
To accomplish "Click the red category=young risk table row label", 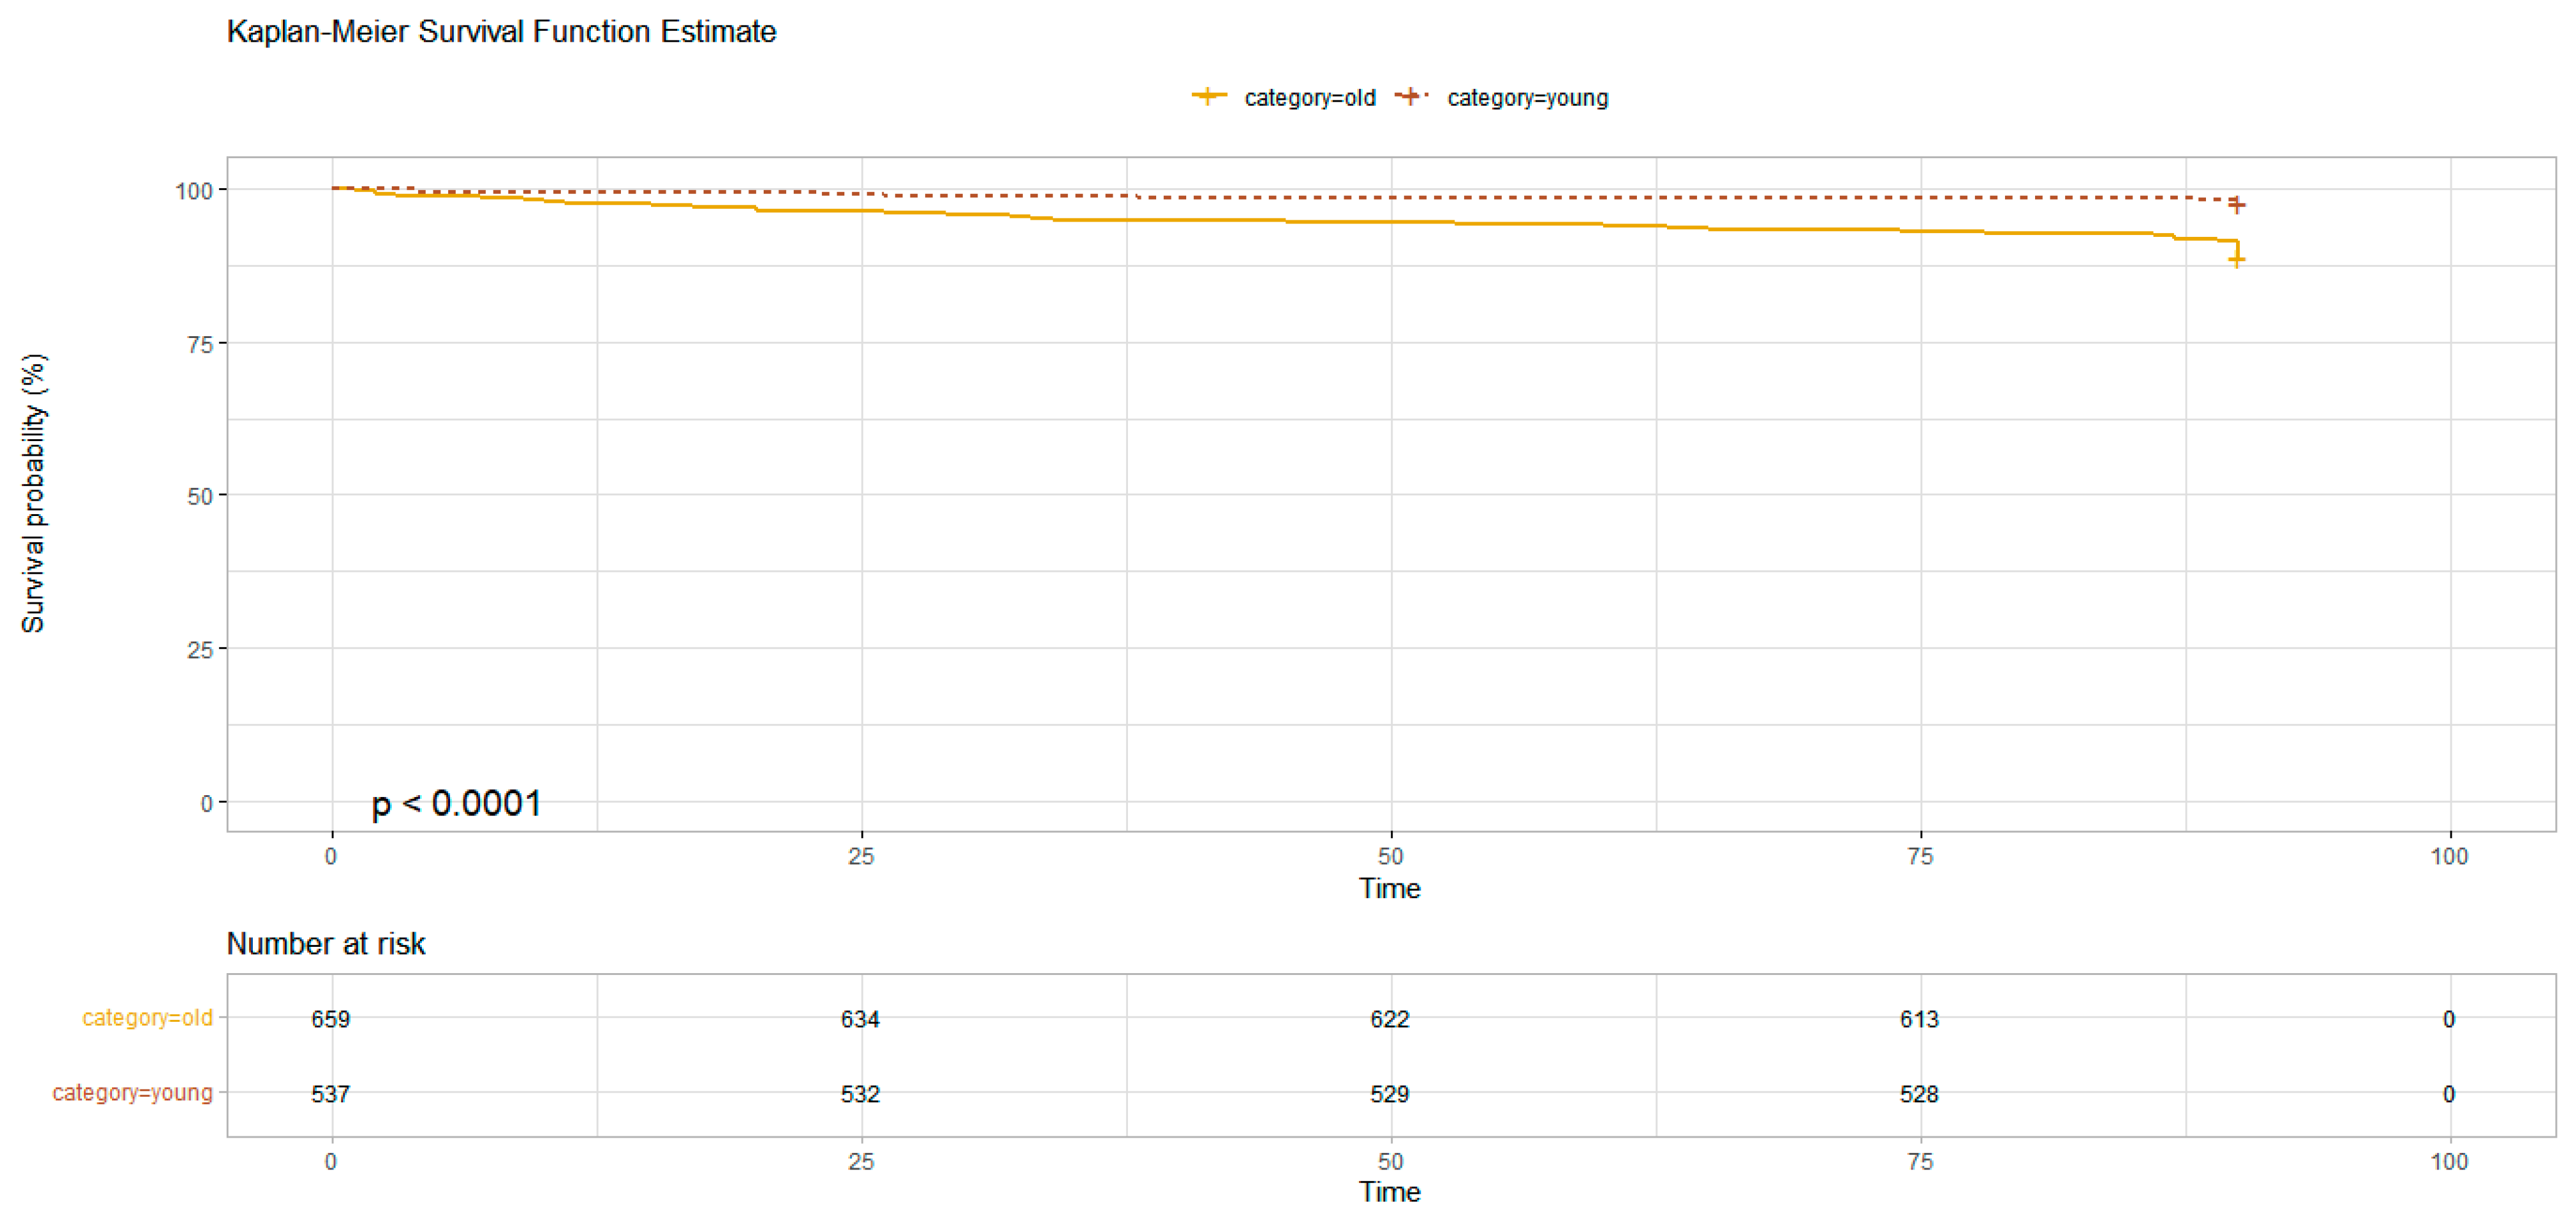I will [x=132, y=1093].
